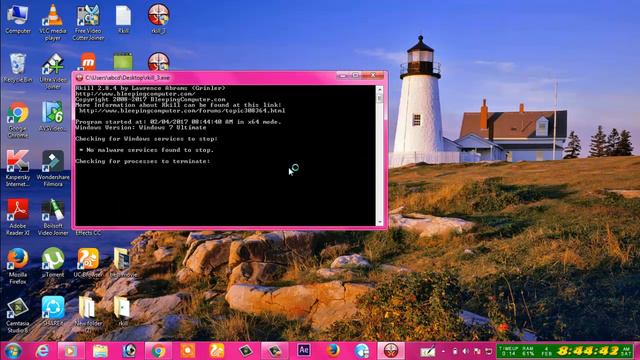
Task: Open the rkill folder on desktop
Action: click(122, 311)
